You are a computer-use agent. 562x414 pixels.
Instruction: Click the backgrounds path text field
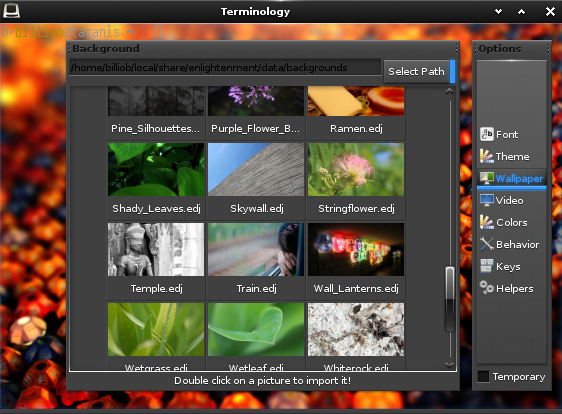click(225, 67)
